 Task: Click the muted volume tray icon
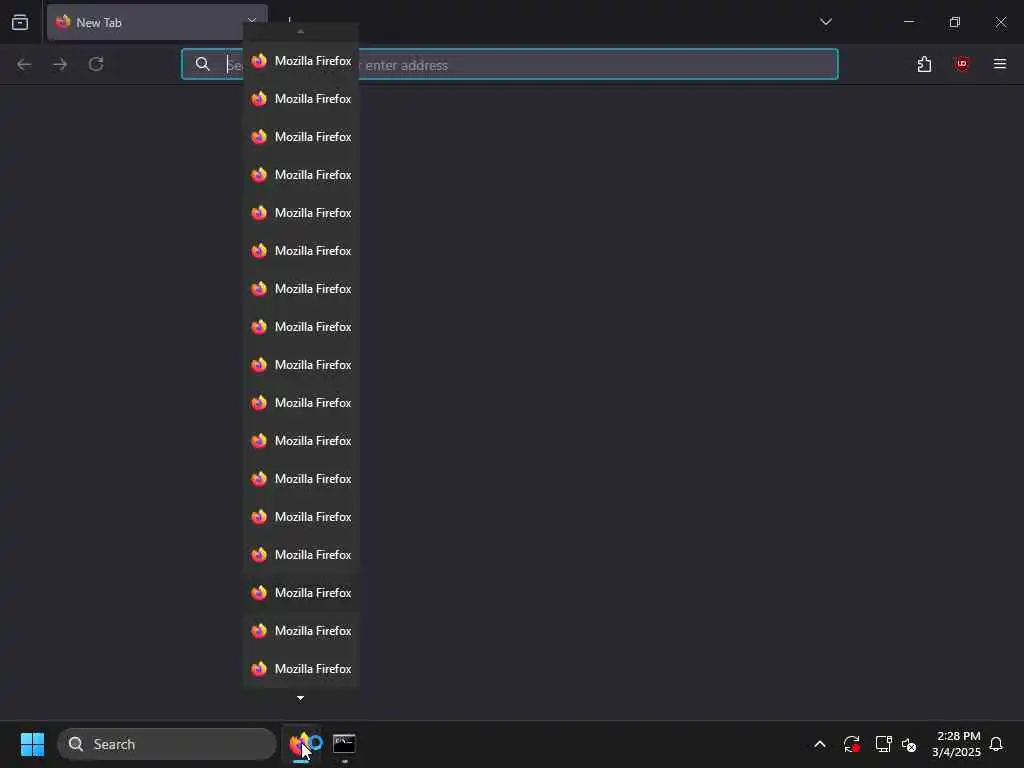click(x=909, y=744)
